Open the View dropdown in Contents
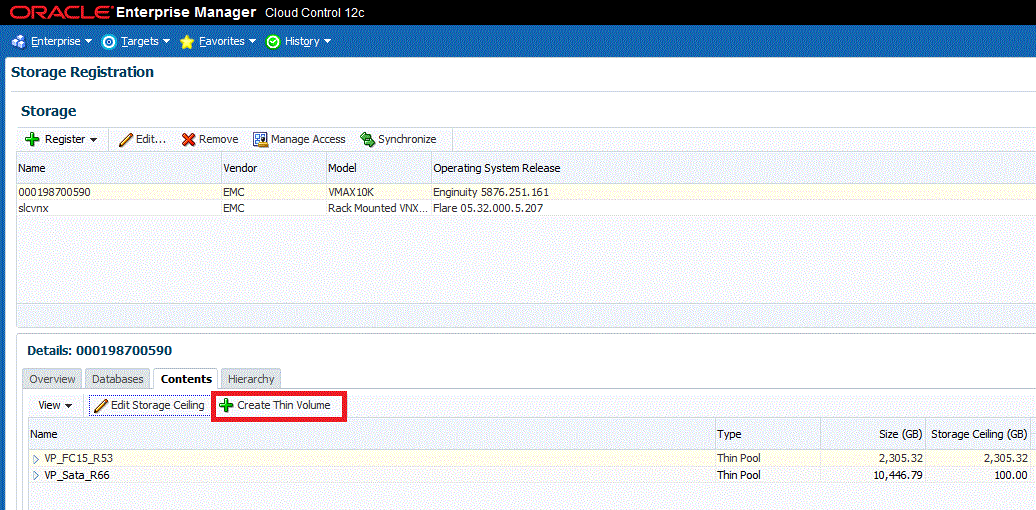 56,405
